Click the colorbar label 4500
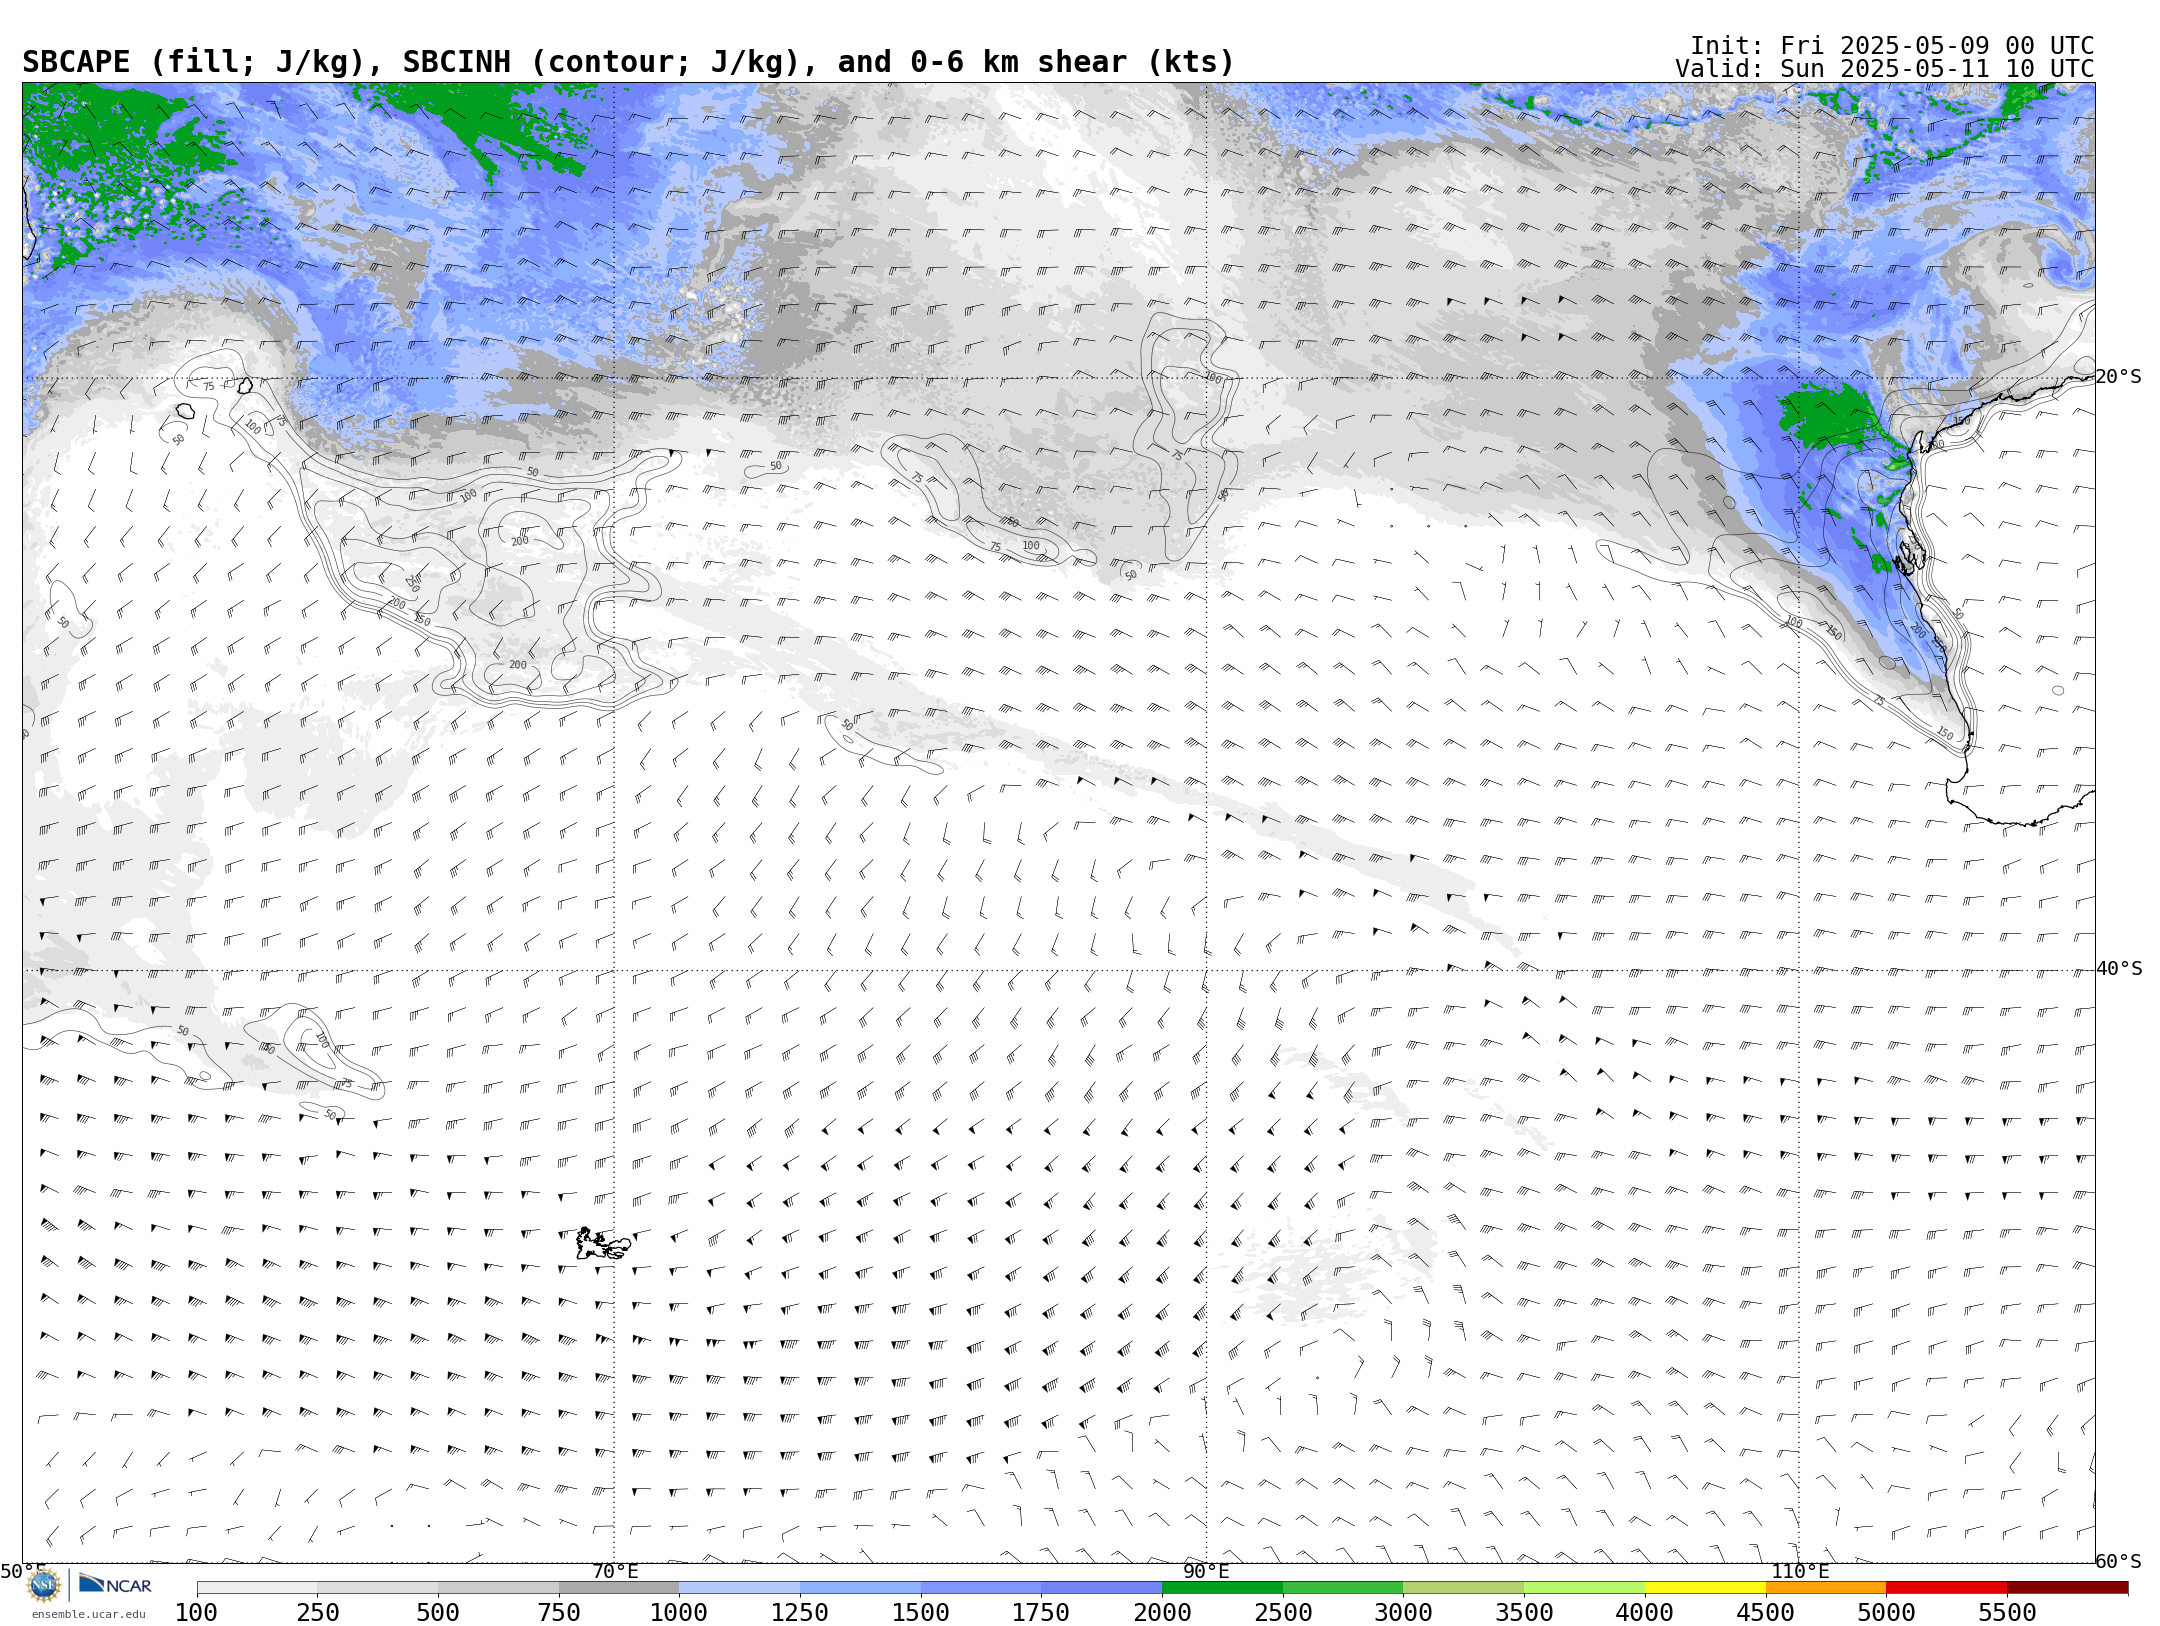Image resolution: width=2160 pixels, height=1626 pixels. (x=1766, y=1613)
